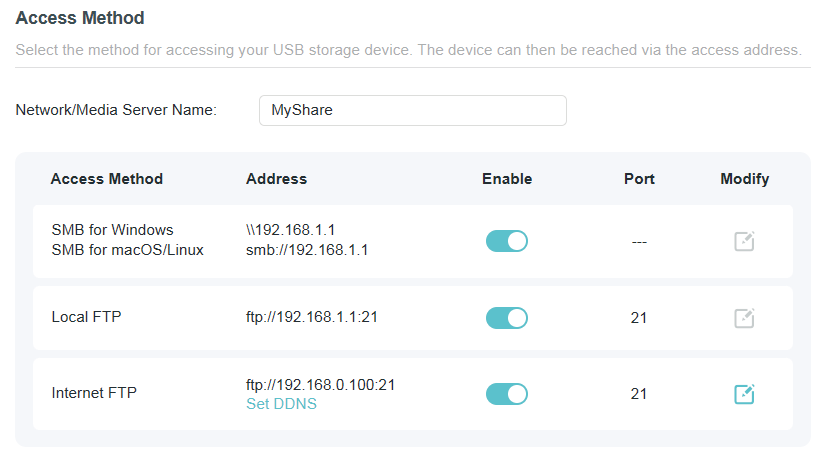
Task: Select the \\192.168.1.1 Windows SMB address
Action: click(291, 230)
